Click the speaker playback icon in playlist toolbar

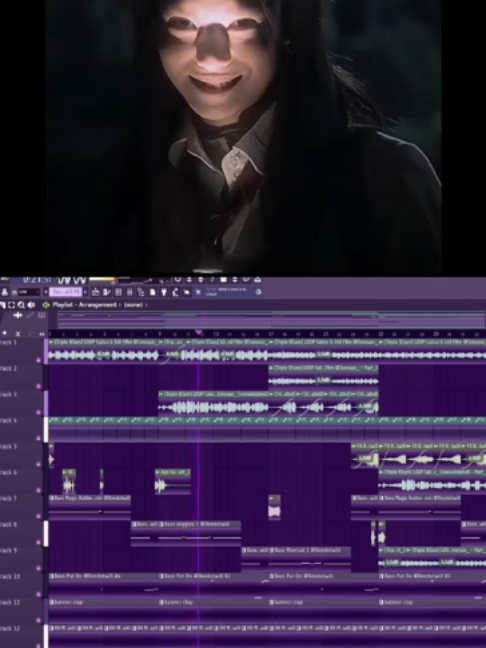click(31, 305)
